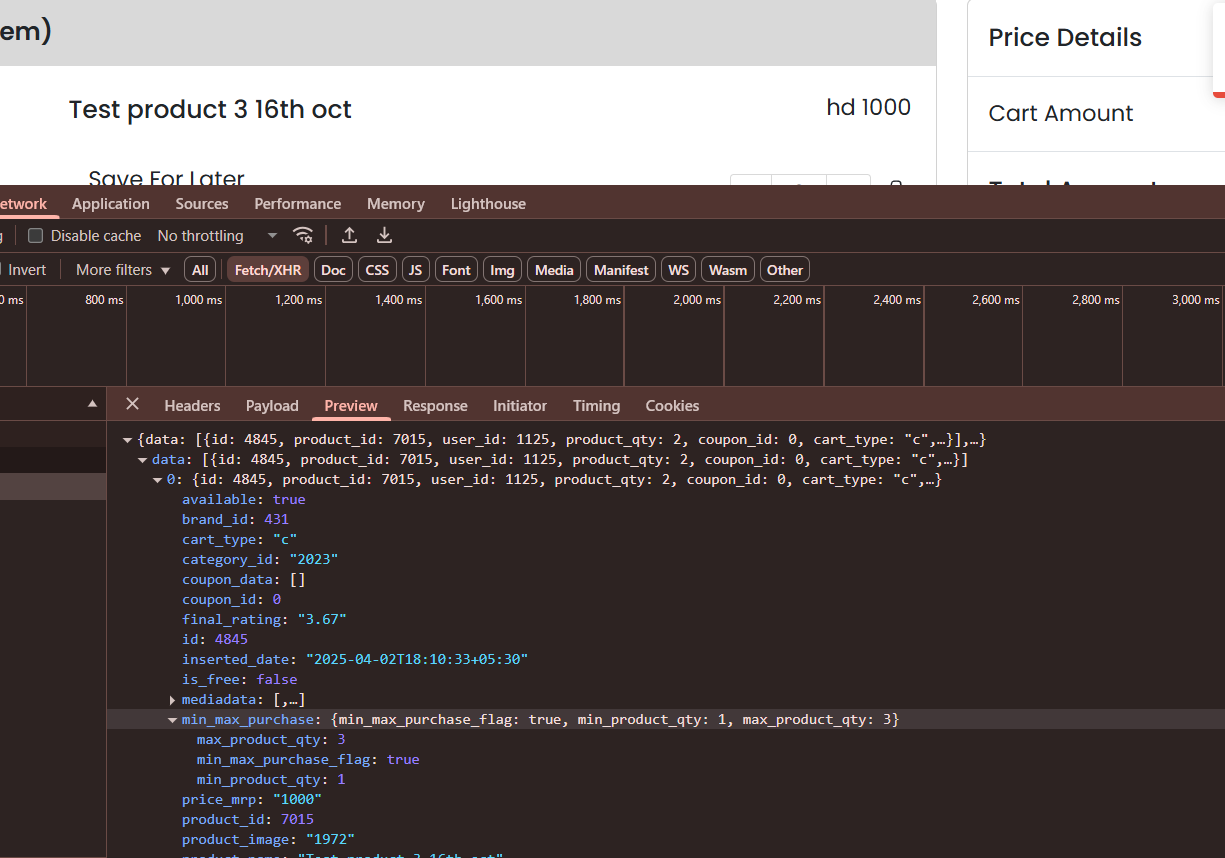Click the Price Details heading

coord(1065,38)
